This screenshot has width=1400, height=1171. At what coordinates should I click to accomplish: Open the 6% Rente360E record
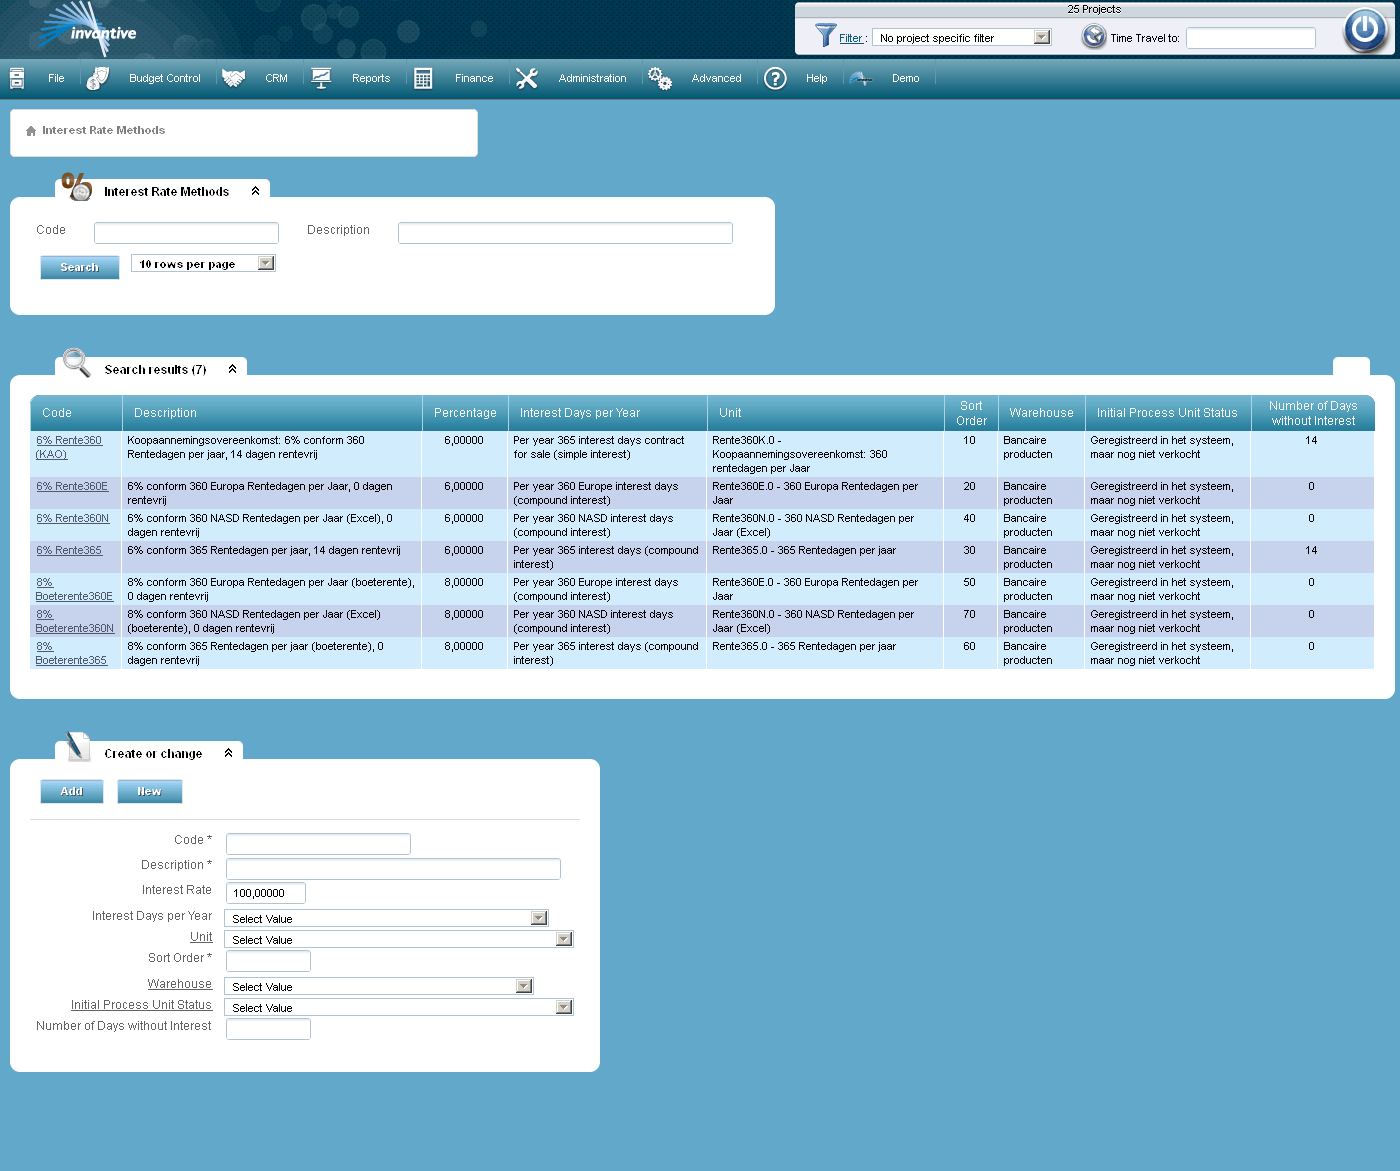(x=72, y=486)
